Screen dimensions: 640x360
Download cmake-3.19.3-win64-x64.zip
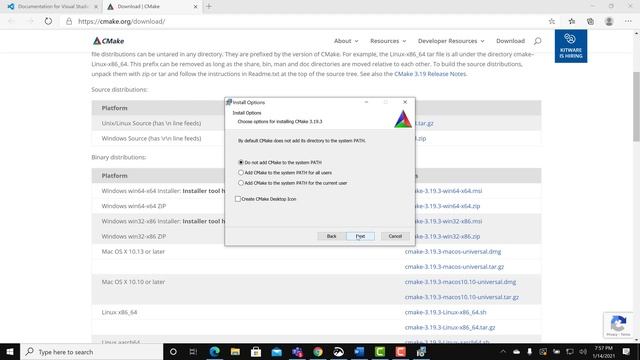(x=448, y=206)
